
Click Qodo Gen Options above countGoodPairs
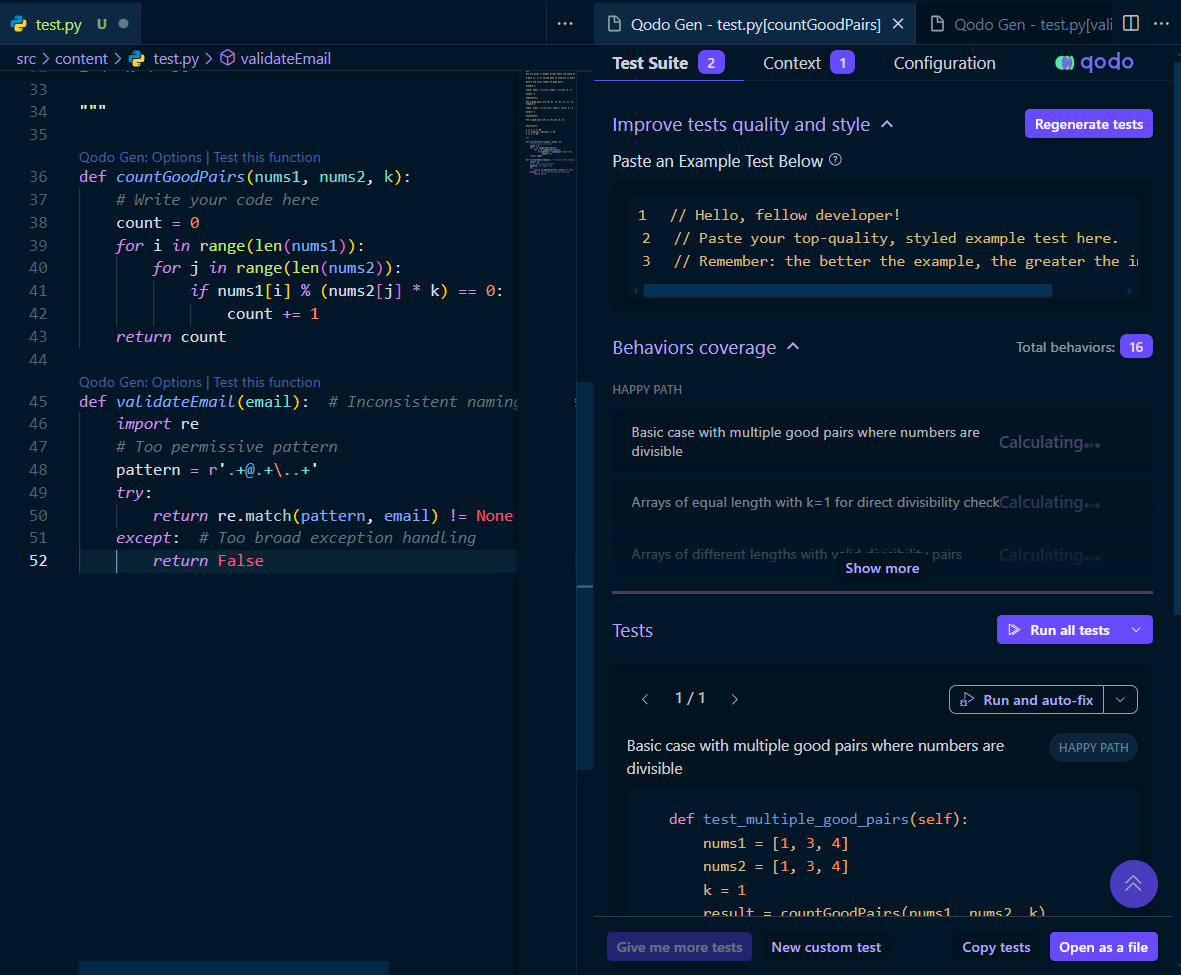pyautogui.click(x=140, y=157)
